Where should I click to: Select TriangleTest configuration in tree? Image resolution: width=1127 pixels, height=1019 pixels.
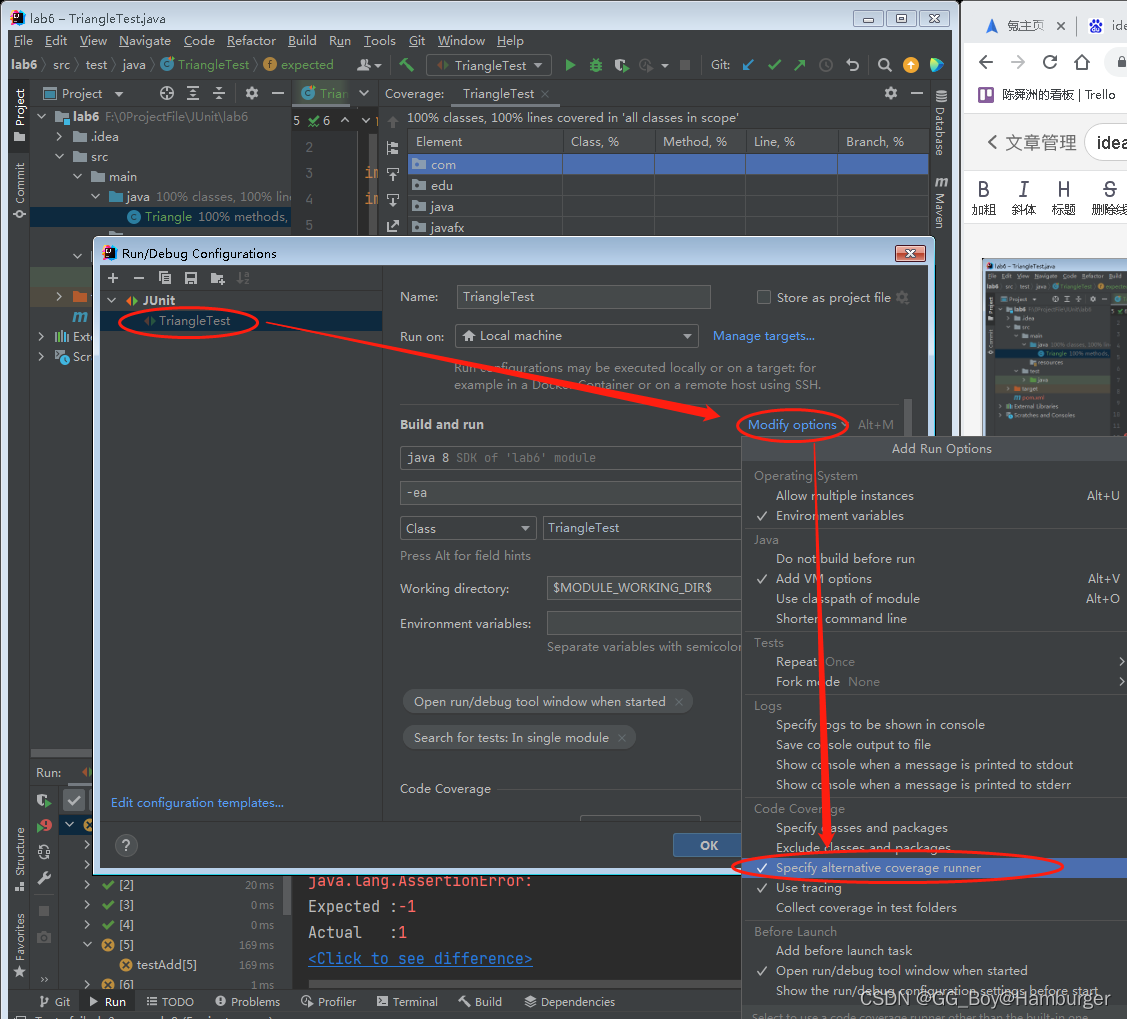tap(194, 321)
